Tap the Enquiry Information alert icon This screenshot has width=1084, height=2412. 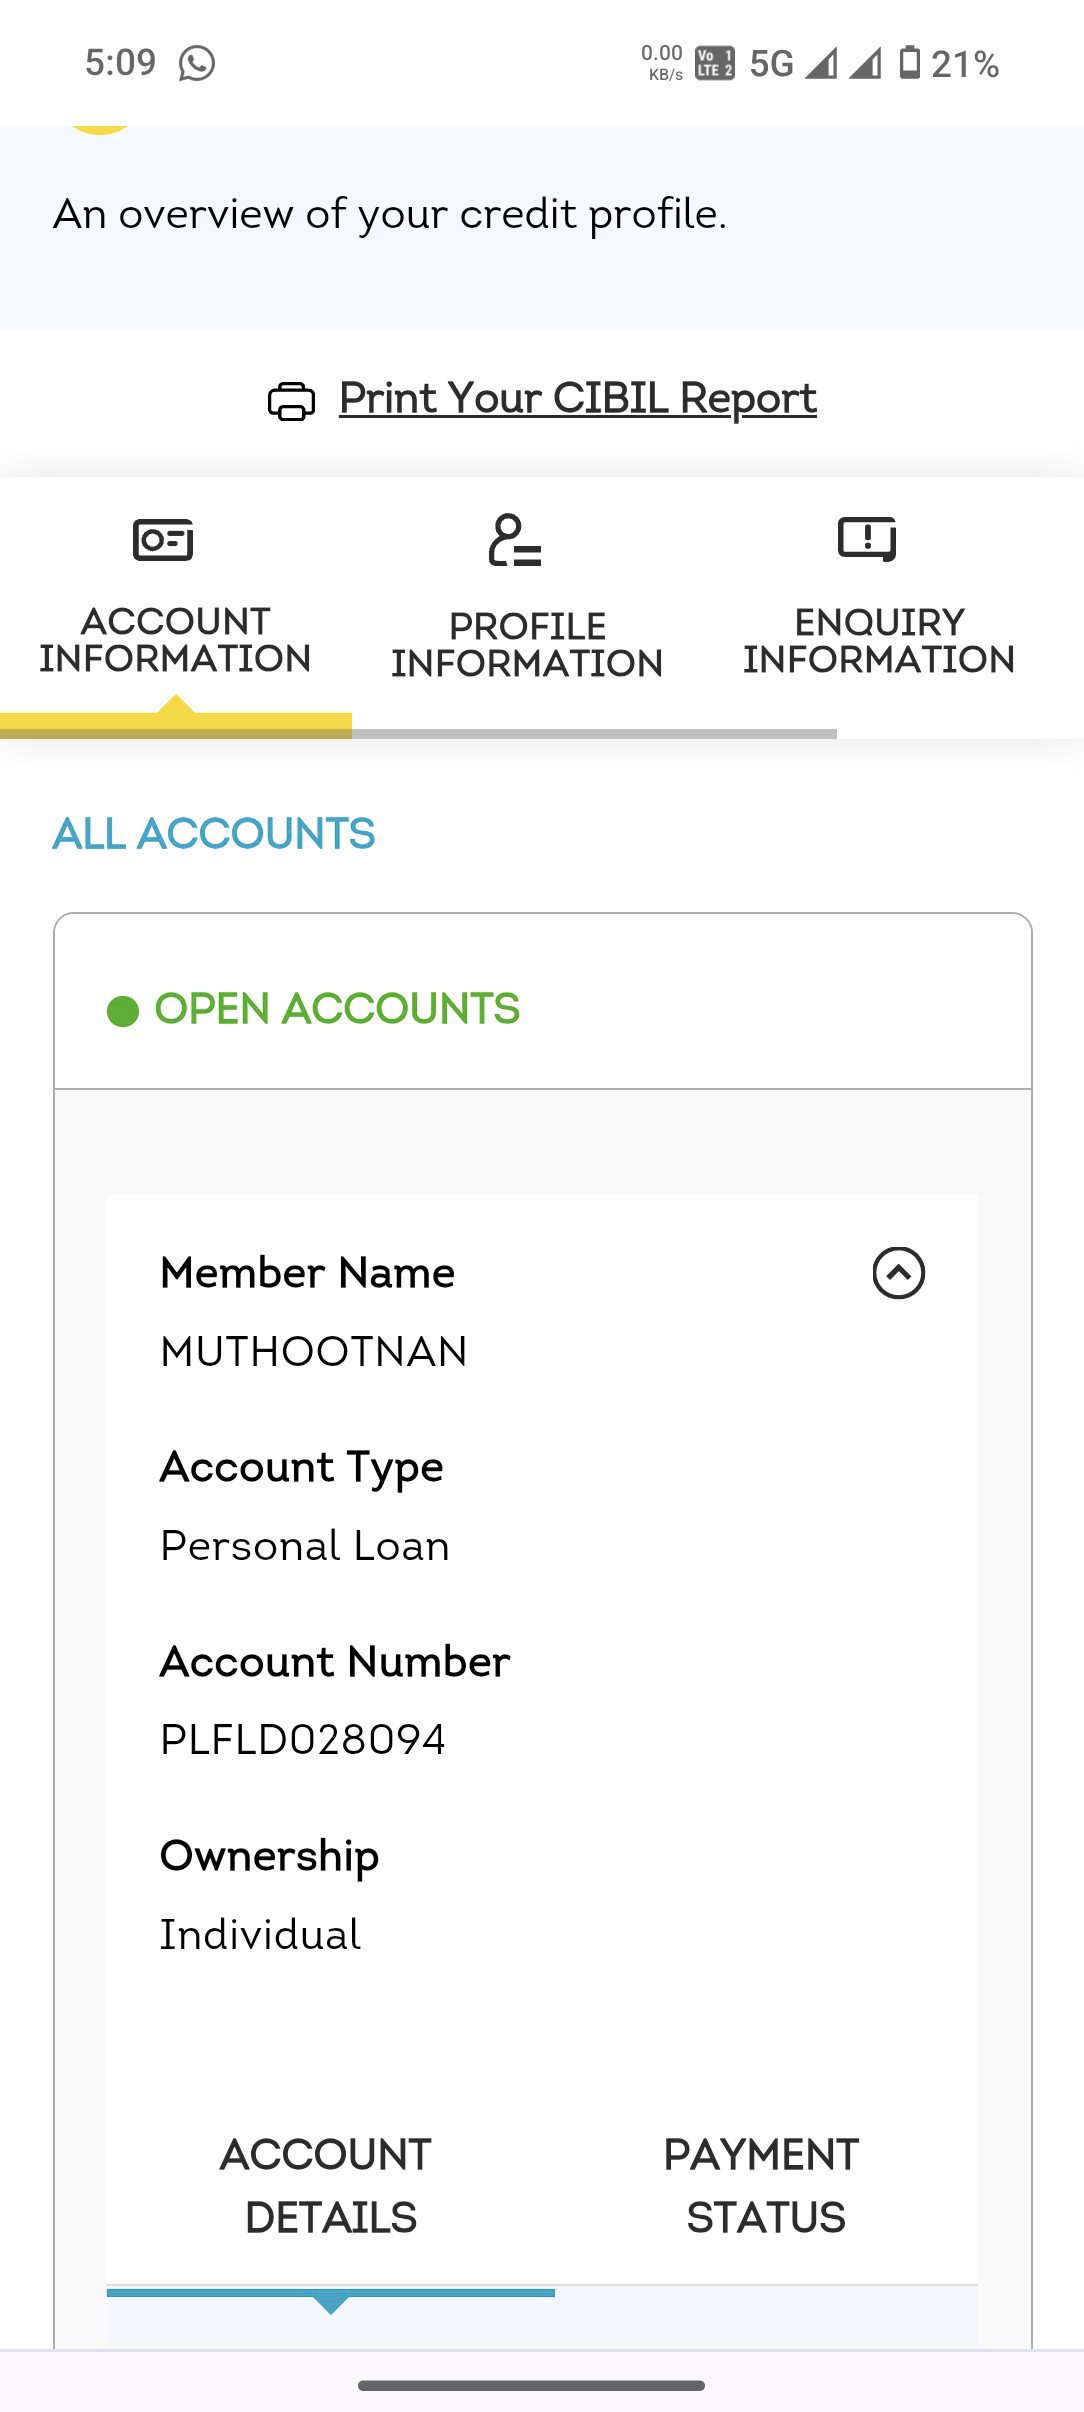pos(867,538)
